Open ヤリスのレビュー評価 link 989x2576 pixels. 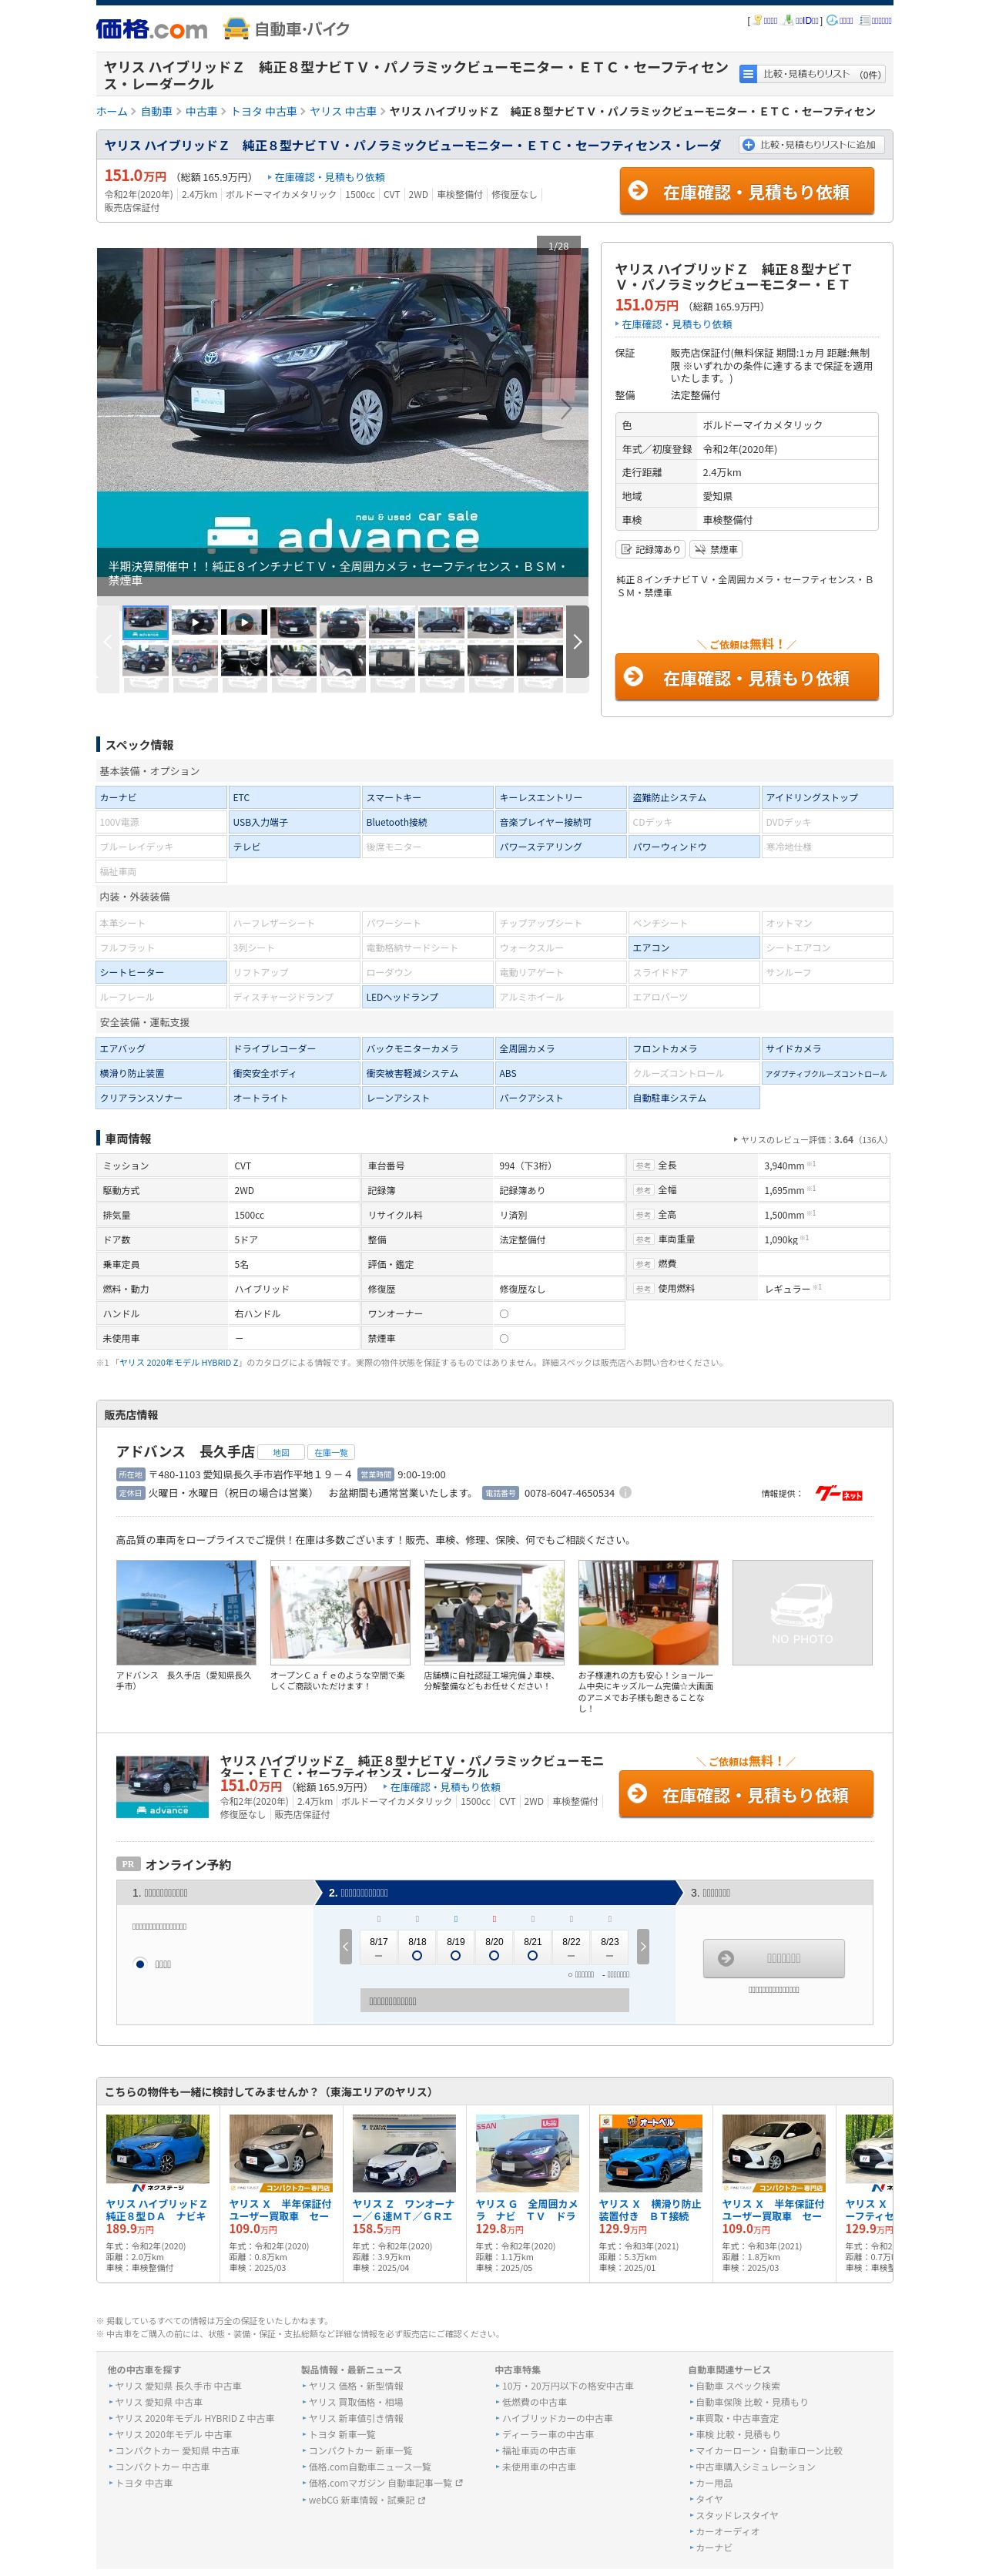tap(811, 1139)
